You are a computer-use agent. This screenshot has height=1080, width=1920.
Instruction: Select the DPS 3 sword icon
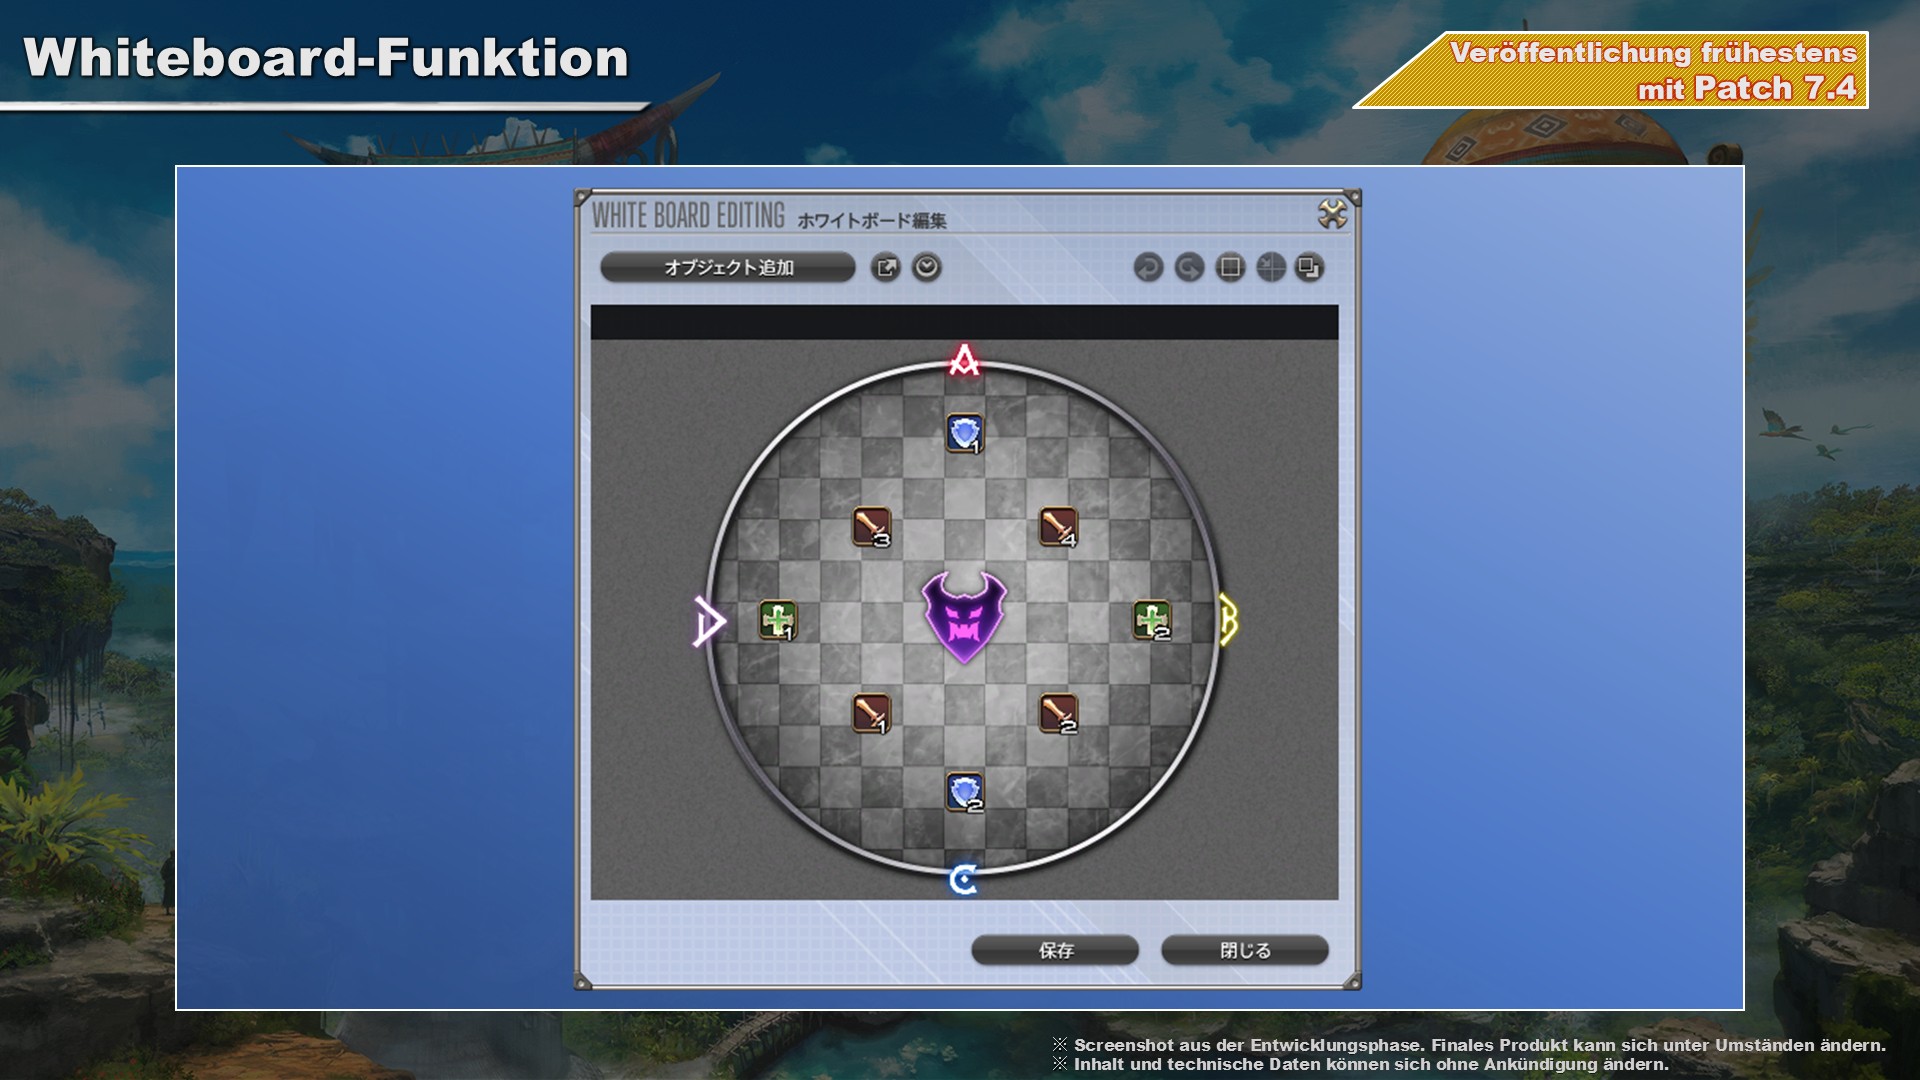[x=871, y=526]
